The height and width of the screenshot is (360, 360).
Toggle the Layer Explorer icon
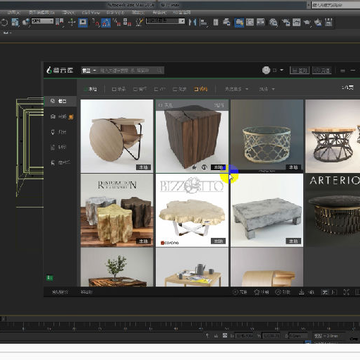tap(227, 22)
